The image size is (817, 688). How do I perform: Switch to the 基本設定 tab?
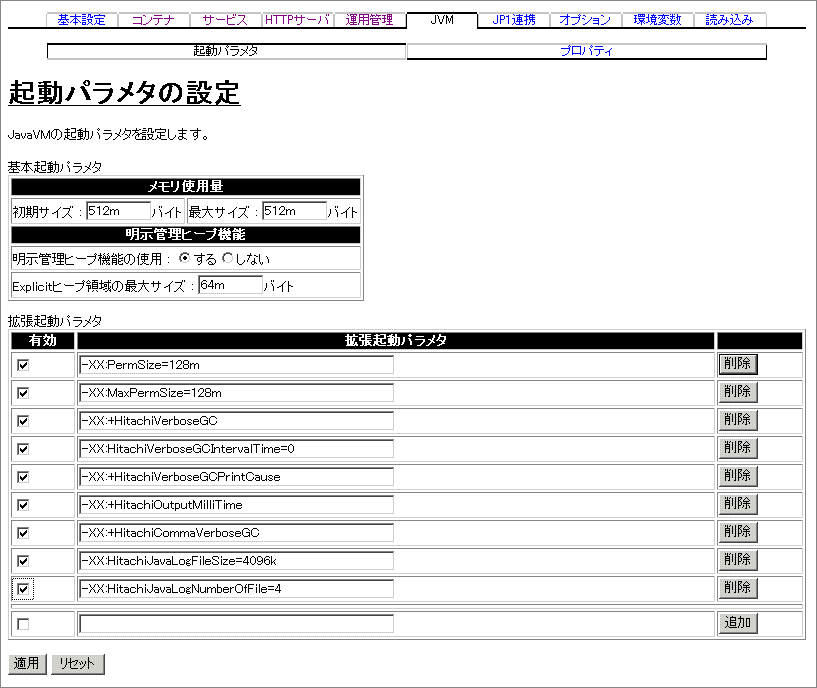coord(81,19)
